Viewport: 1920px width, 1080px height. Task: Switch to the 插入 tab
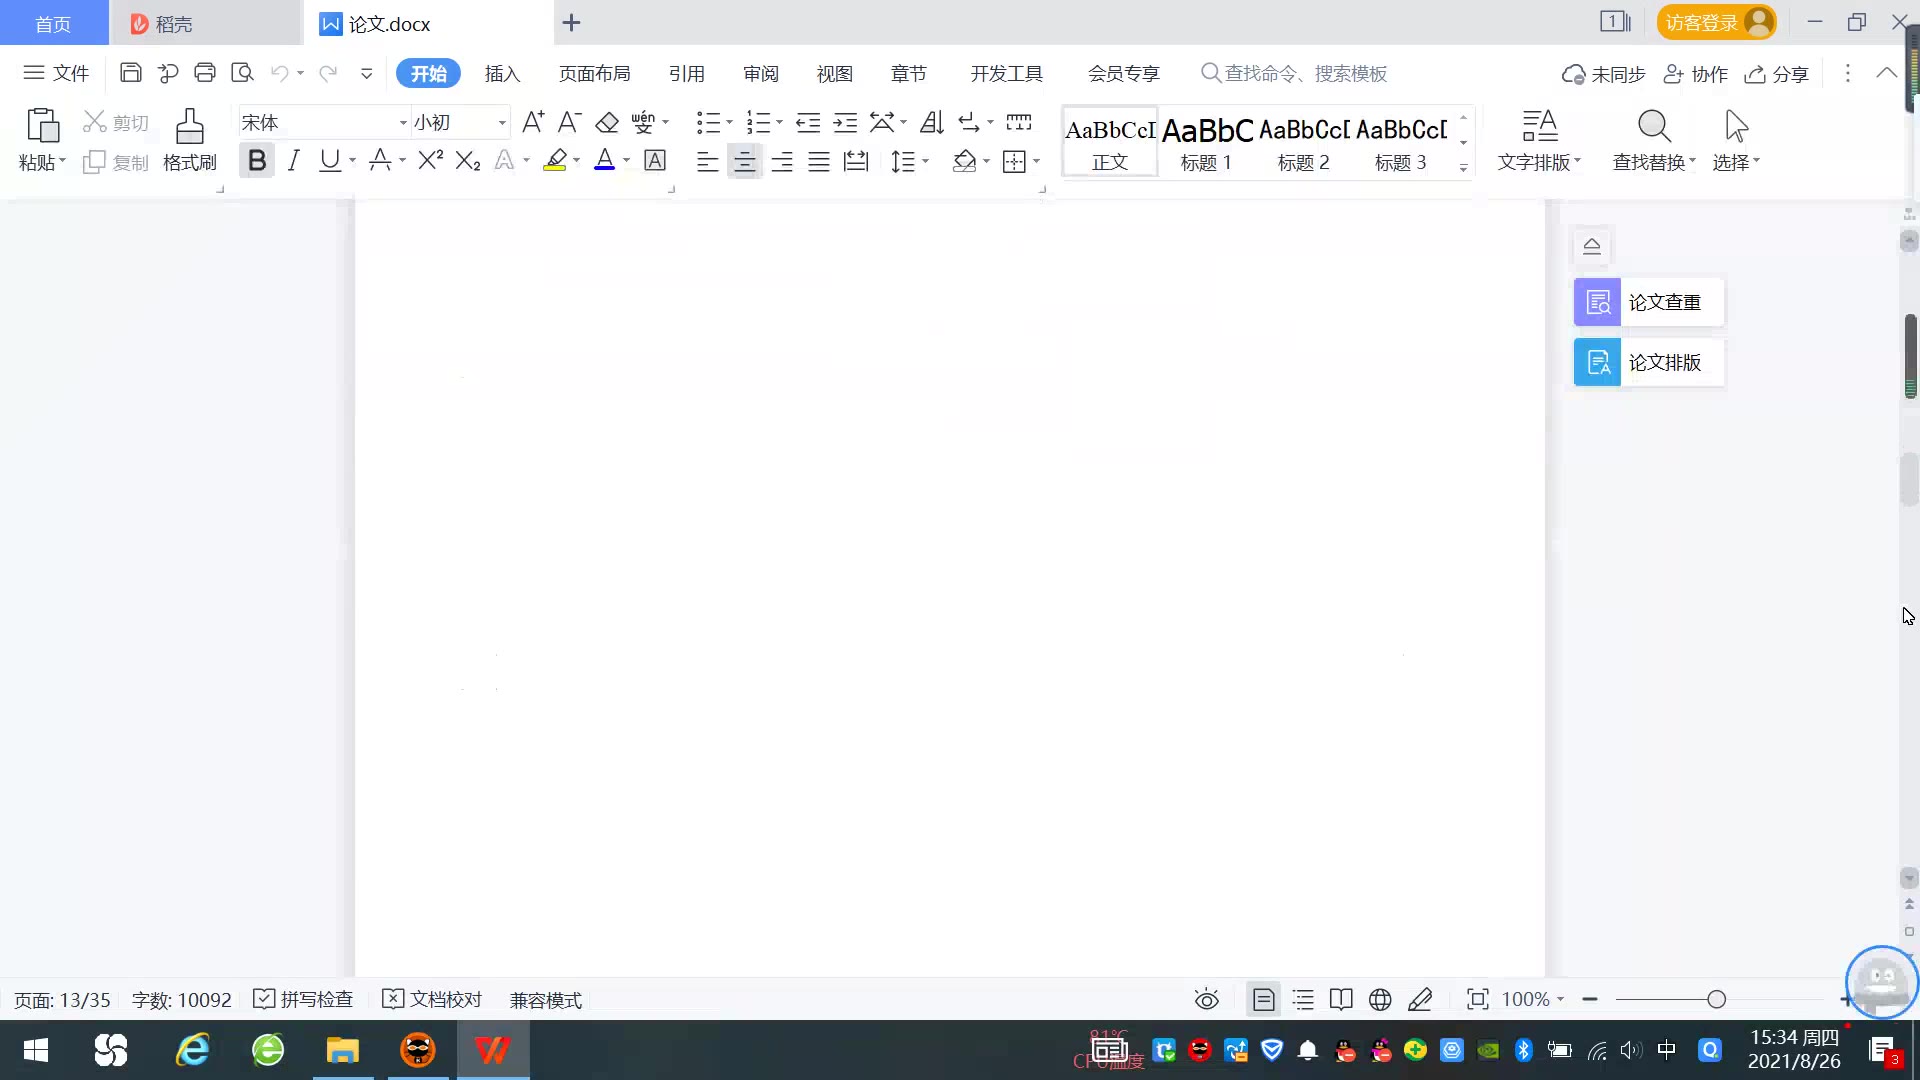(502, 73)
